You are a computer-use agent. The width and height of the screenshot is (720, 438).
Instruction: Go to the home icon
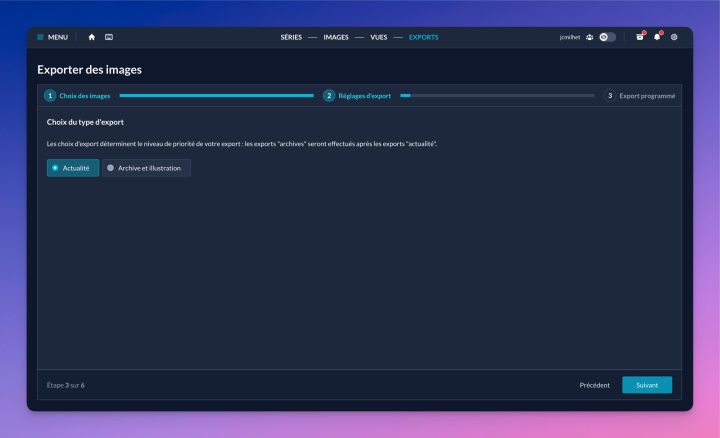[92, 37]
